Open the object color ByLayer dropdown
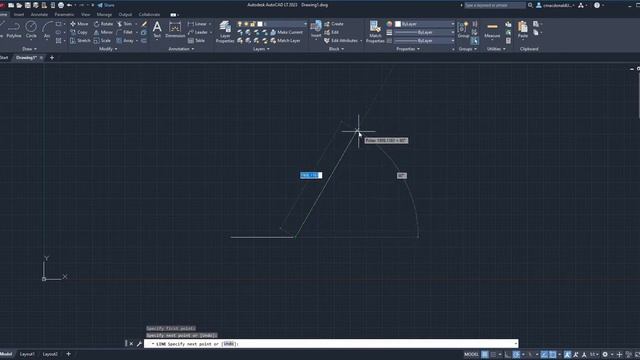 pos(424,24)
